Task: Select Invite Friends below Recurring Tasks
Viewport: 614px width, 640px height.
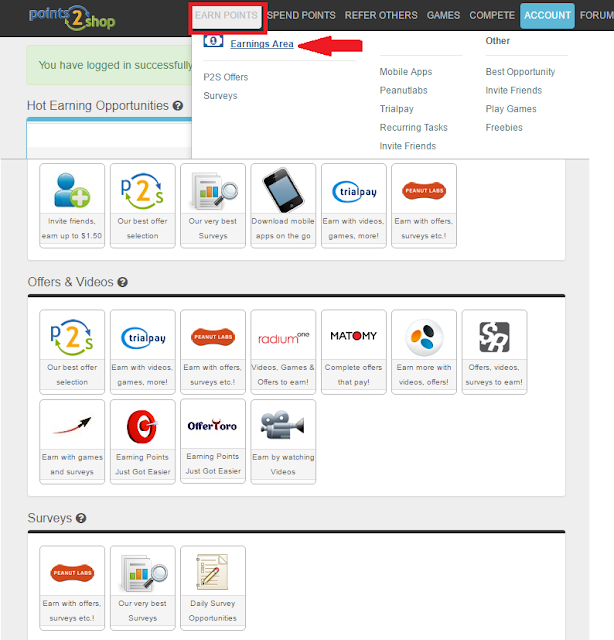Action: point(408,146)
